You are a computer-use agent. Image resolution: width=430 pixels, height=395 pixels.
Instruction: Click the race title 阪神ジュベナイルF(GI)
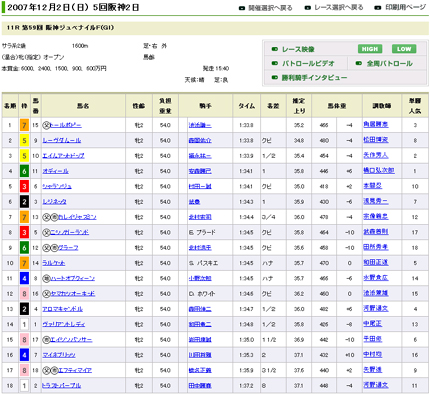(80, 28)
